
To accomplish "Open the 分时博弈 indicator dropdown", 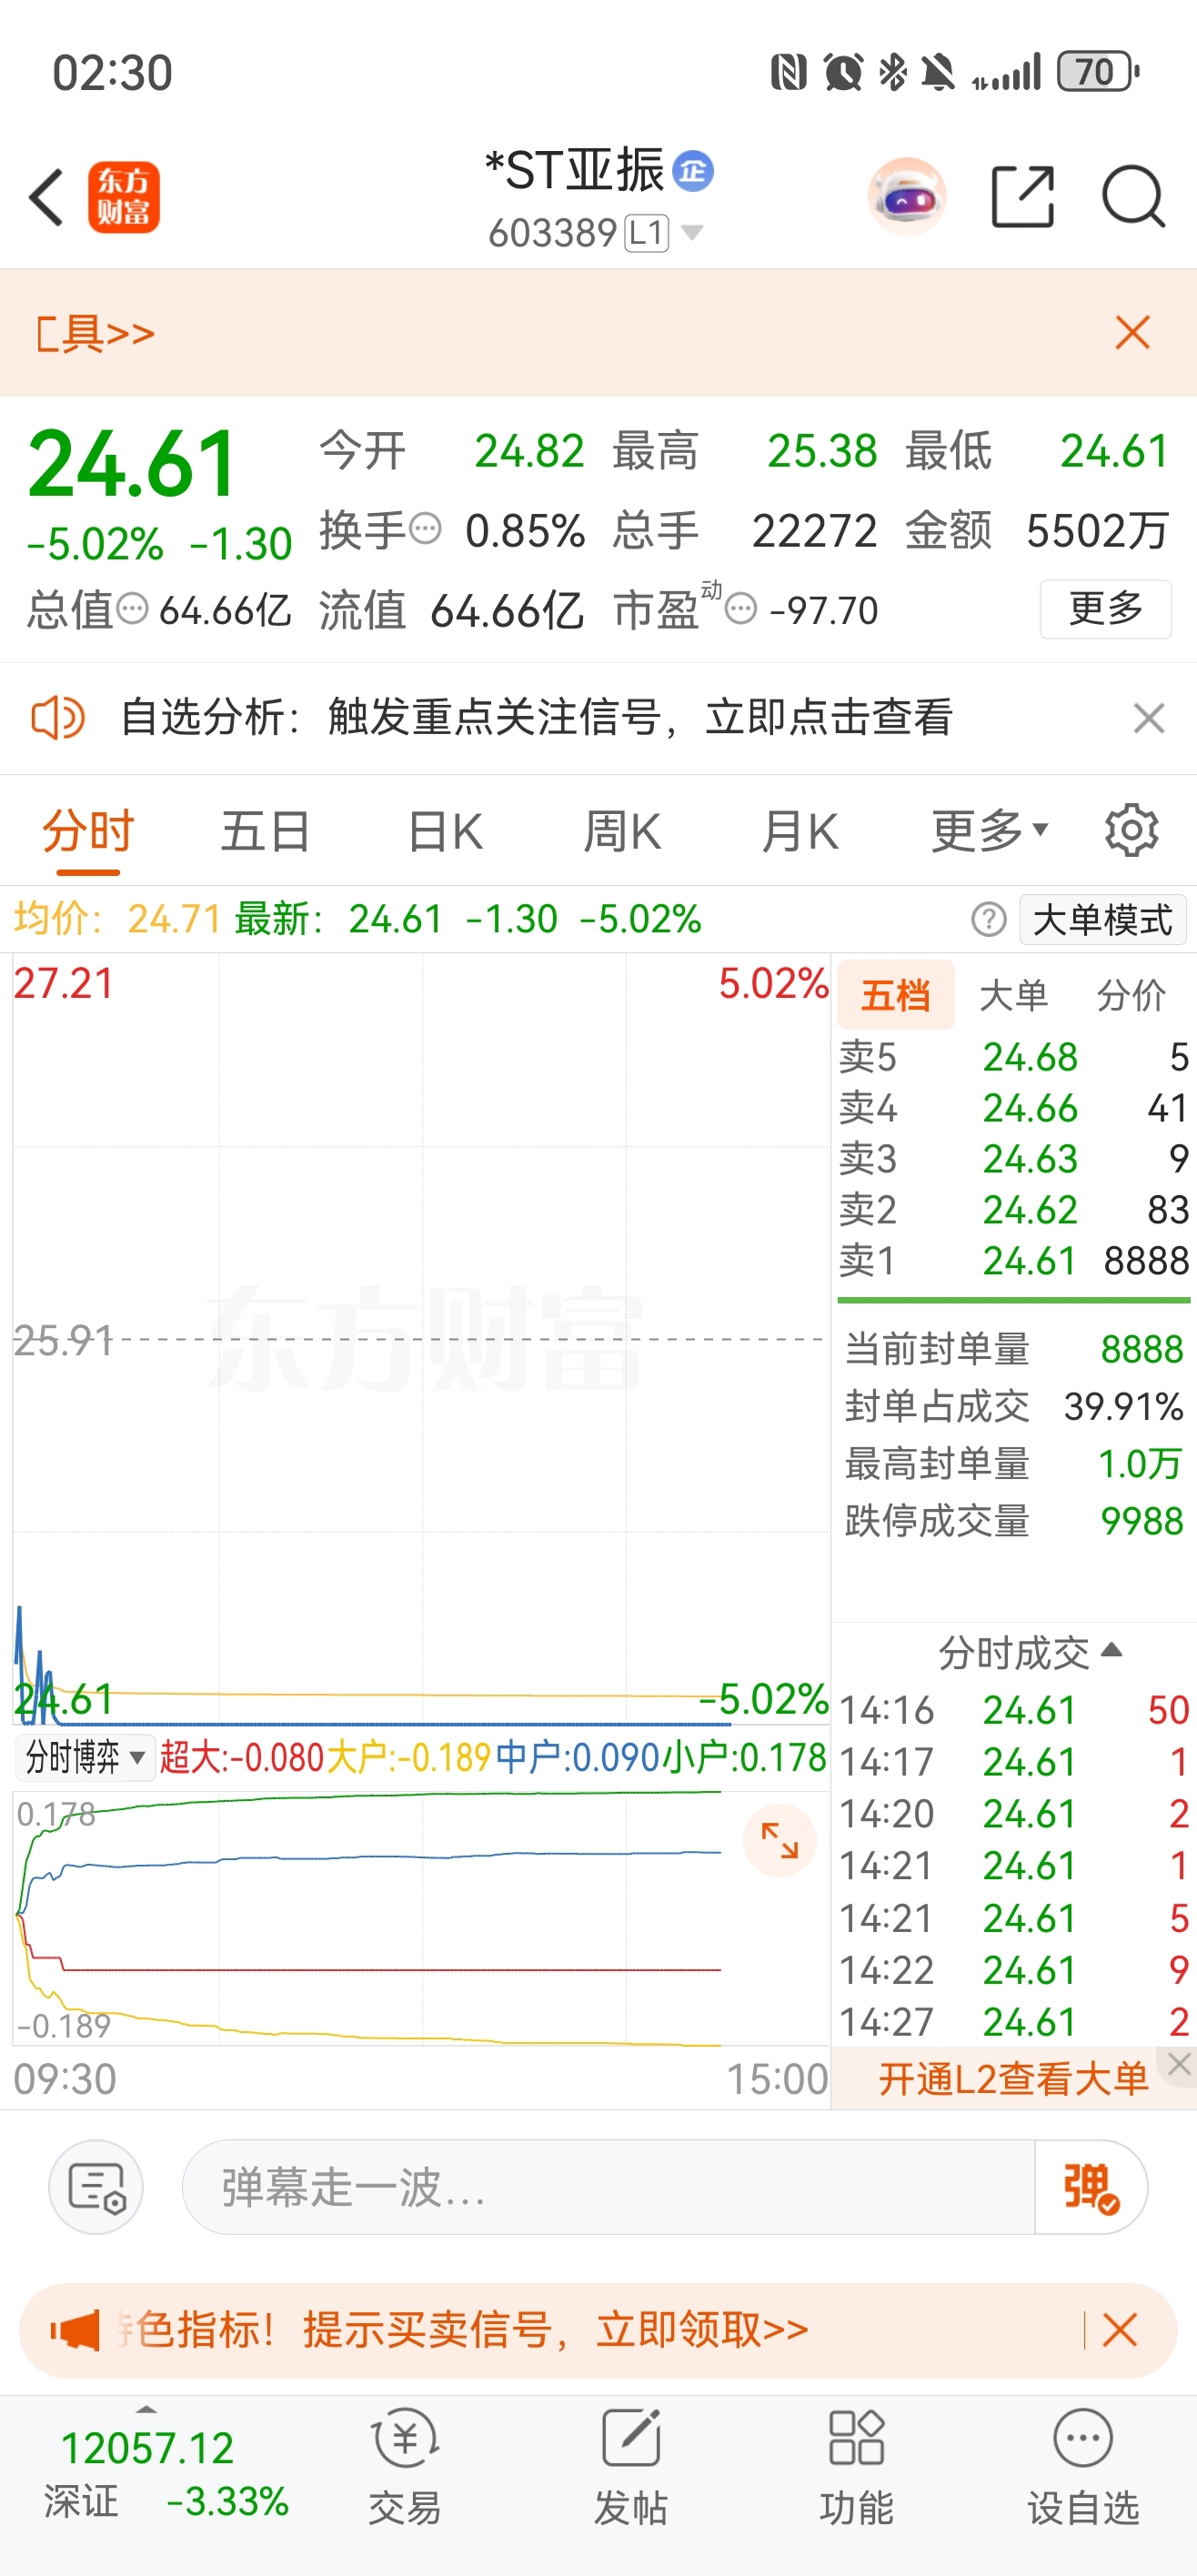I will tap(85, 1757).
